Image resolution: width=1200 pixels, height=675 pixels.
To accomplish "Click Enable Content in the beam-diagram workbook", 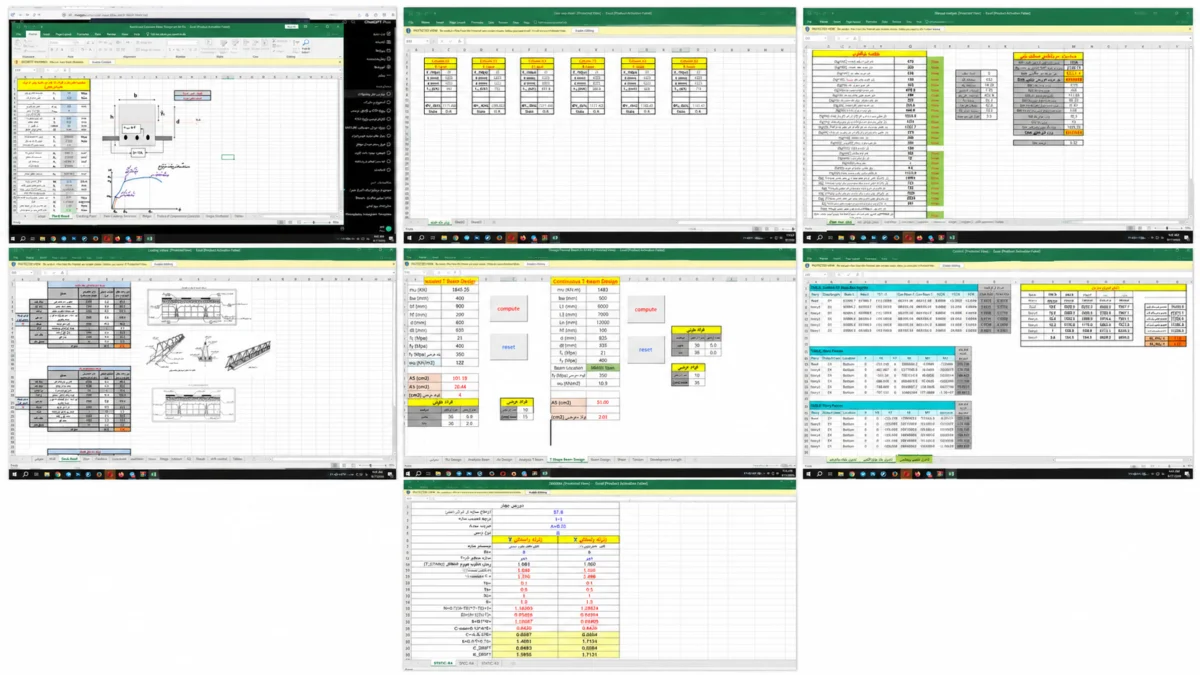I will point(102,63).
